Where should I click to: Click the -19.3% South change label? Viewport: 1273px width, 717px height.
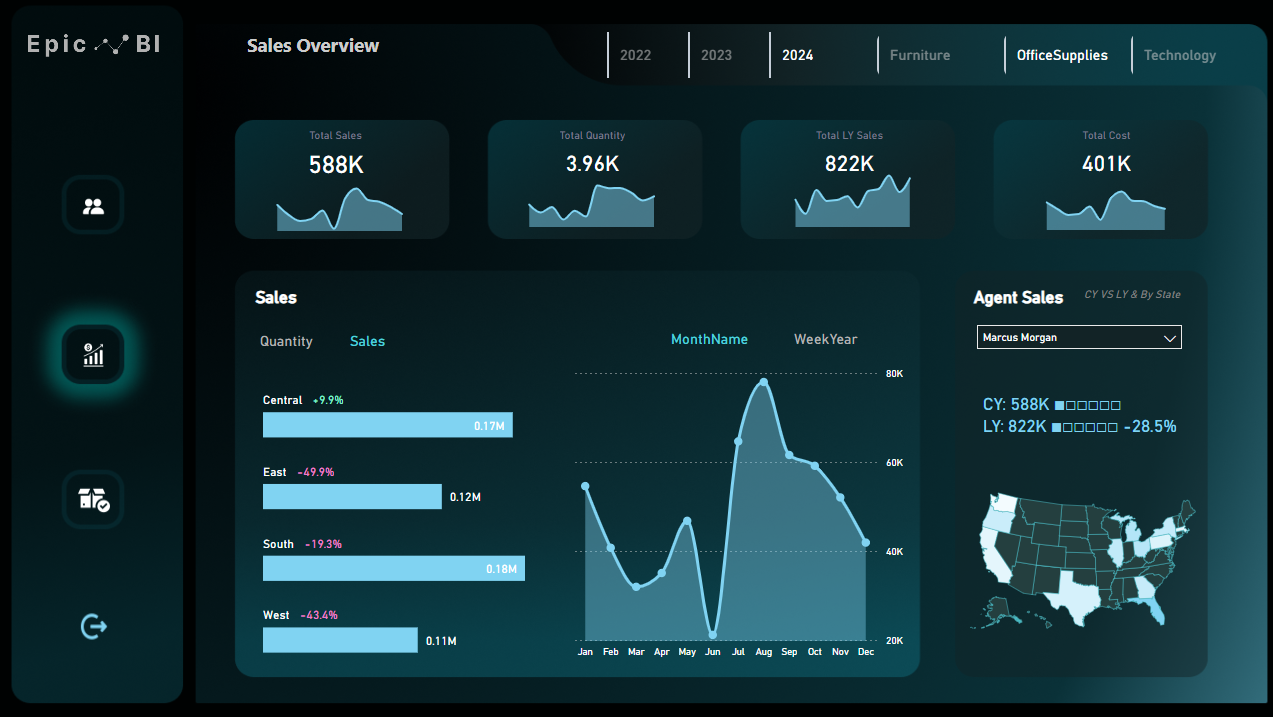click(323, 544)
